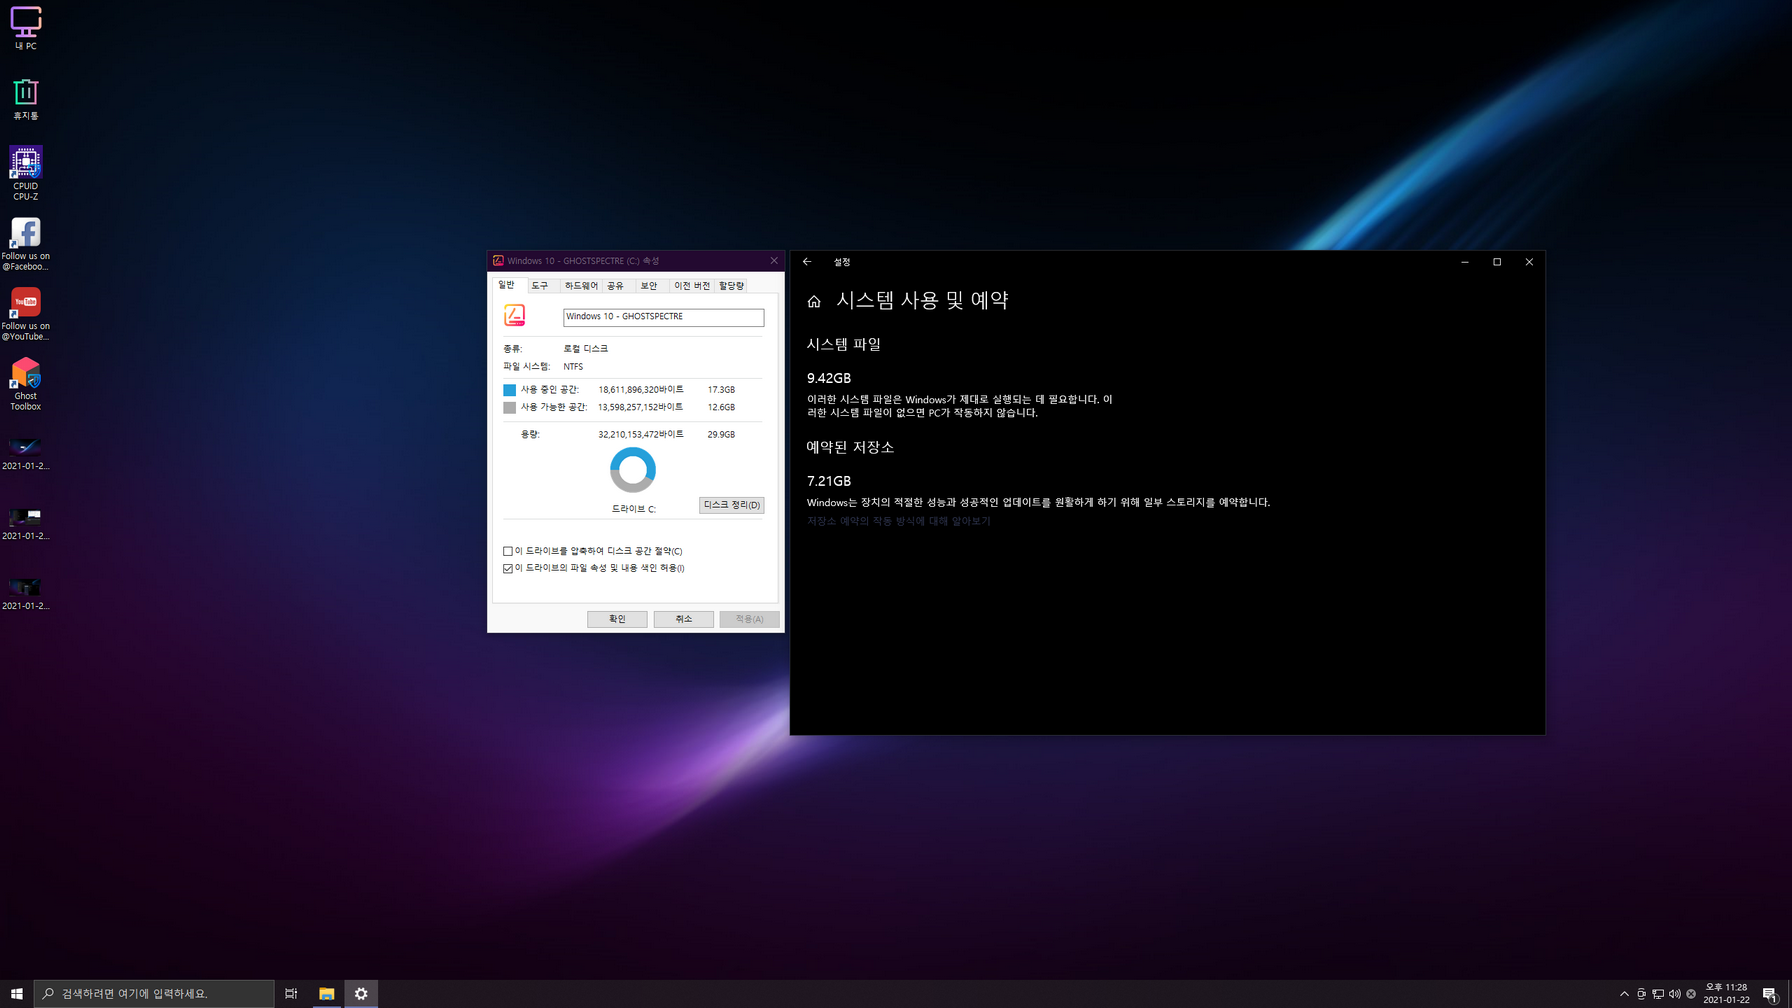Switch to the 하드웨어 tab
Image resolution: width=1792 pixels, height=1008 pixels.
tap(581, 286)
